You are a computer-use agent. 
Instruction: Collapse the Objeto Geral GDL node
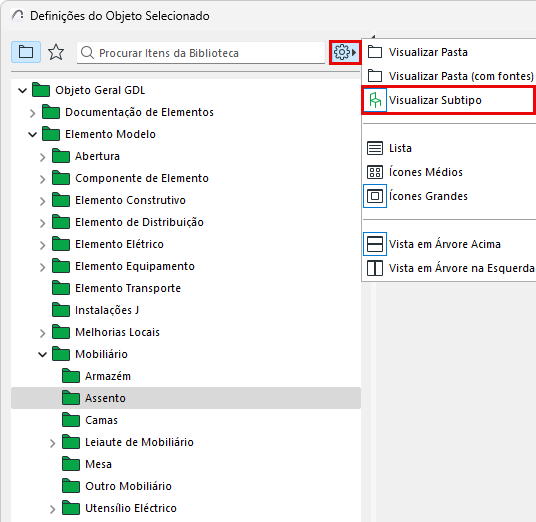point(23,91)
